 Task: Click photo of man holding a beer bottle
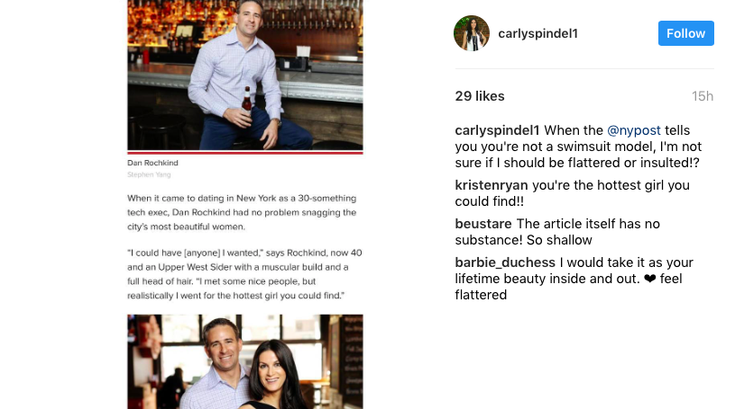[245, 75]
